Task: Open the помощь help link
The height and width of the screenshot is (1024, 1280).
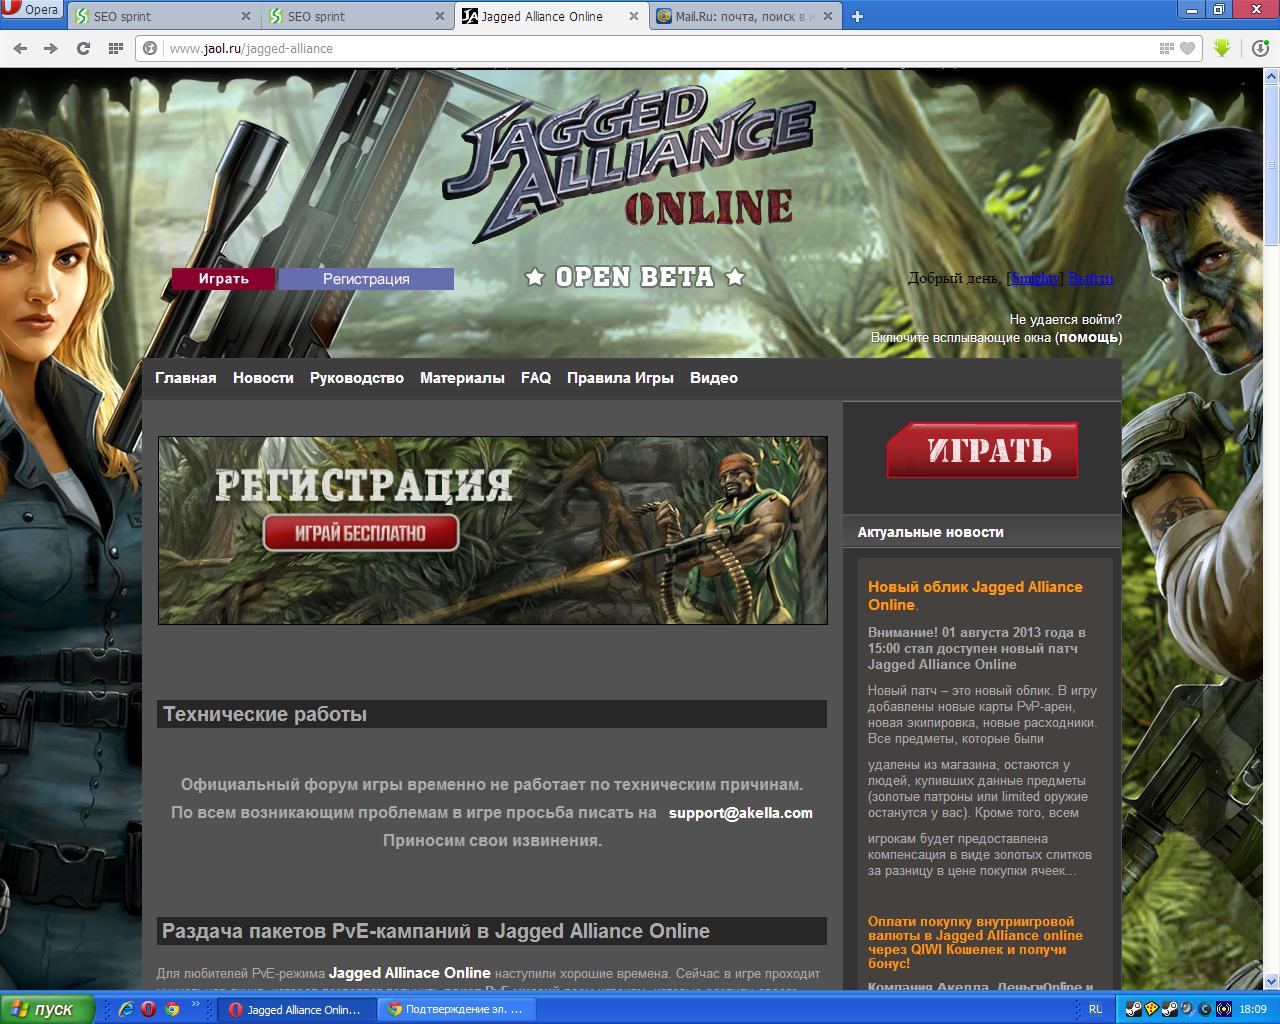Action: click(1088, 337)
